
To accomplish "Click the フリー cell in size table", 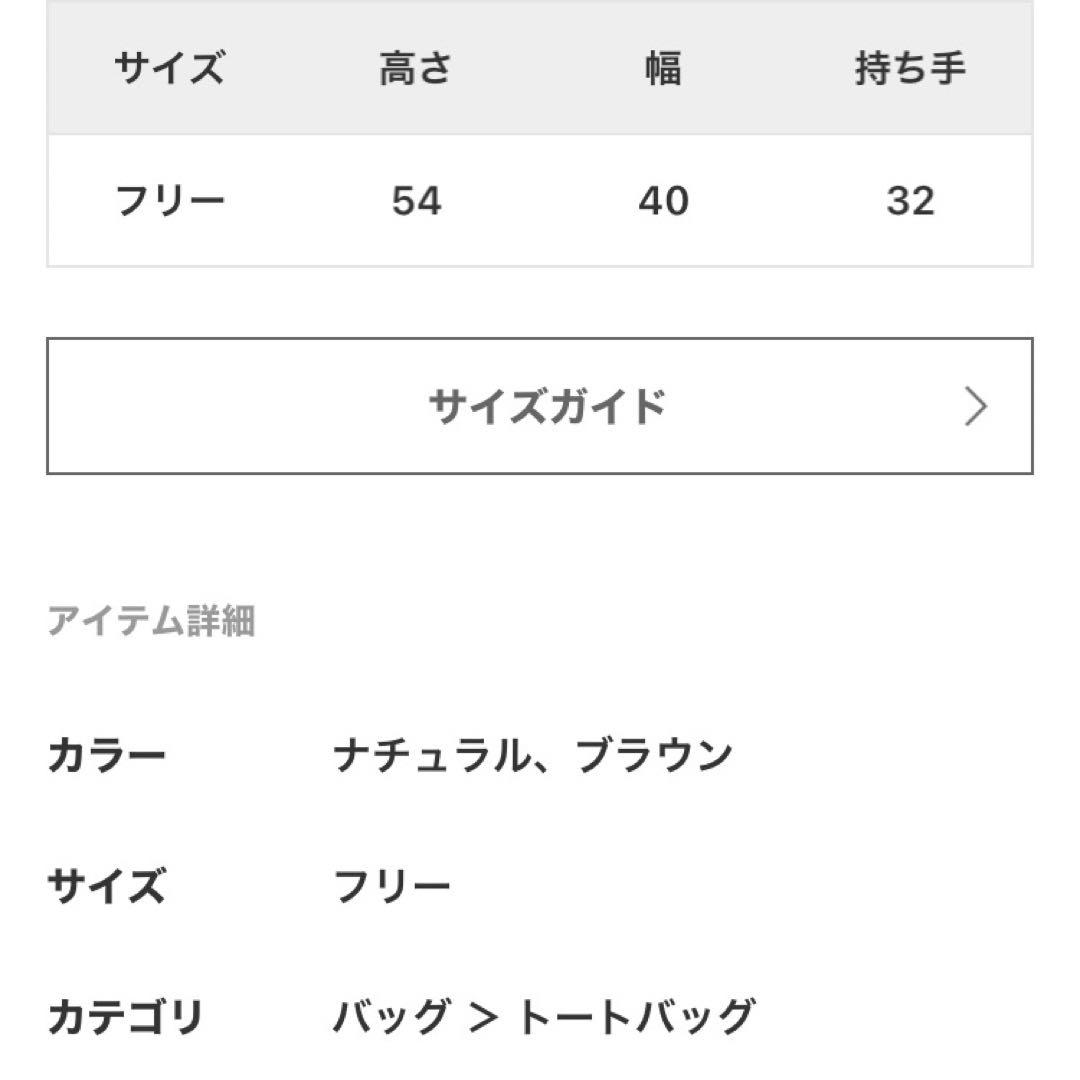I will click(169, 201).
